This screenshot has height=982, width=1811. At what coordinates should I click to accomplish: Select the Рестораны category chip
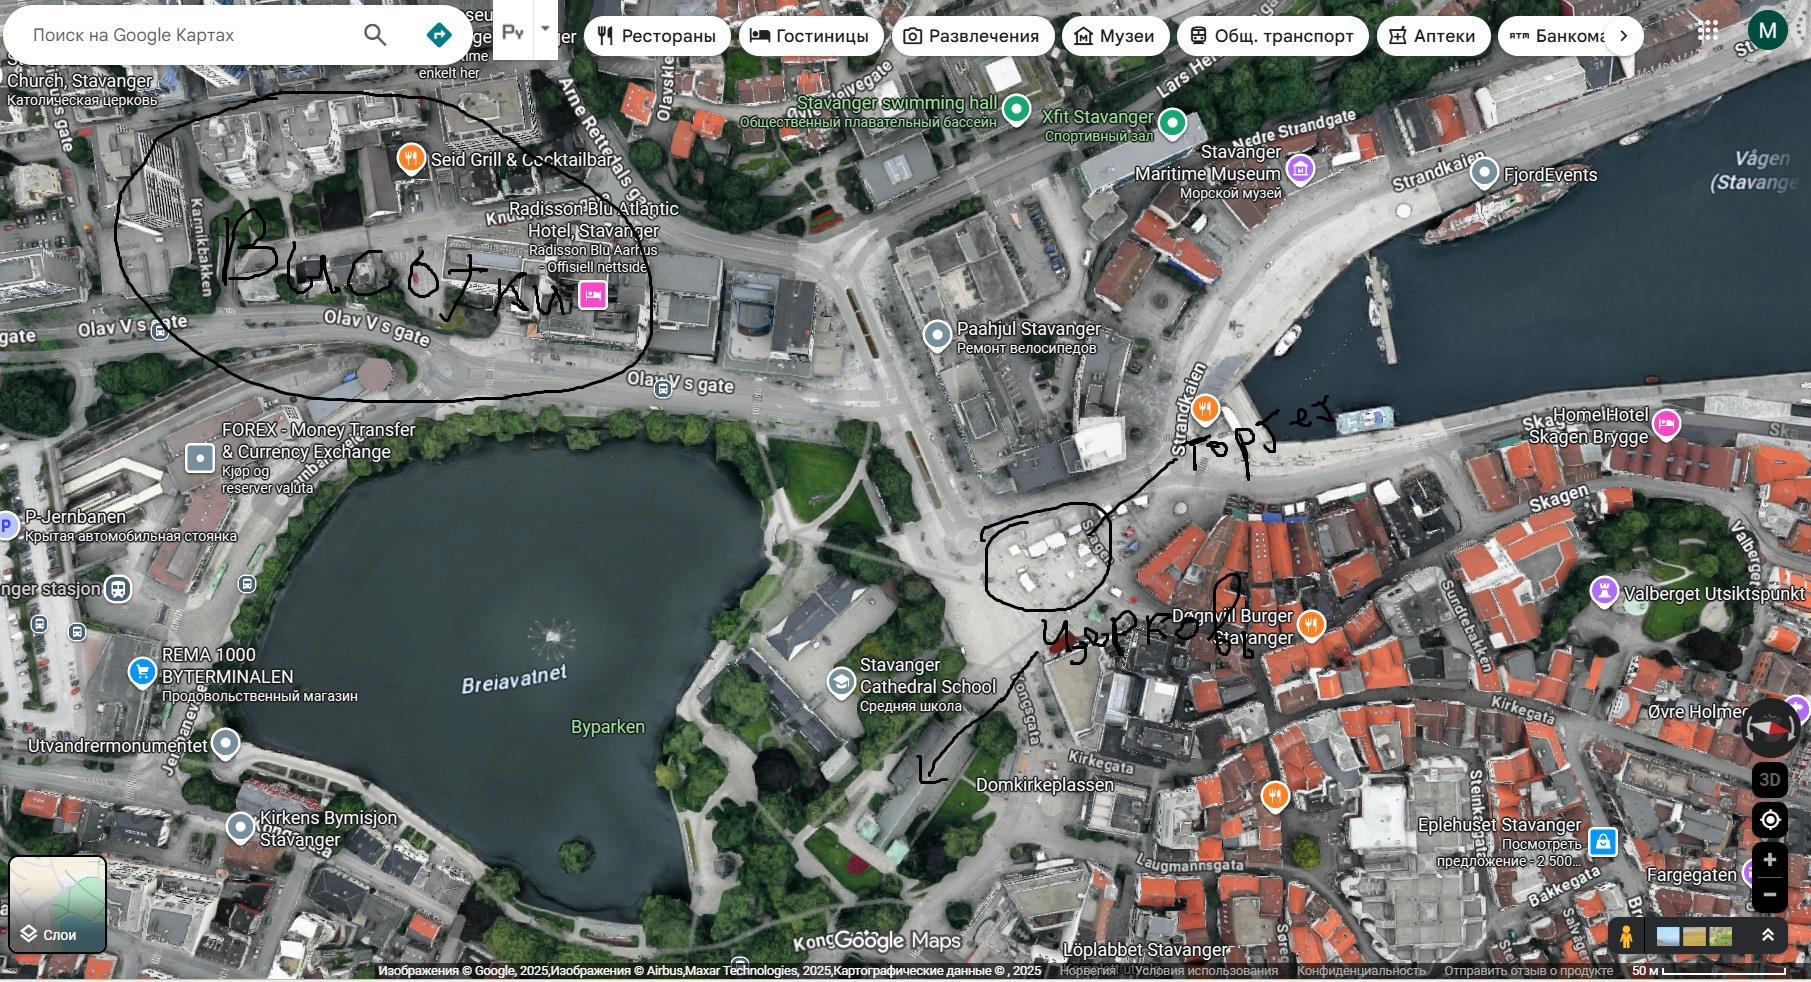657,36
